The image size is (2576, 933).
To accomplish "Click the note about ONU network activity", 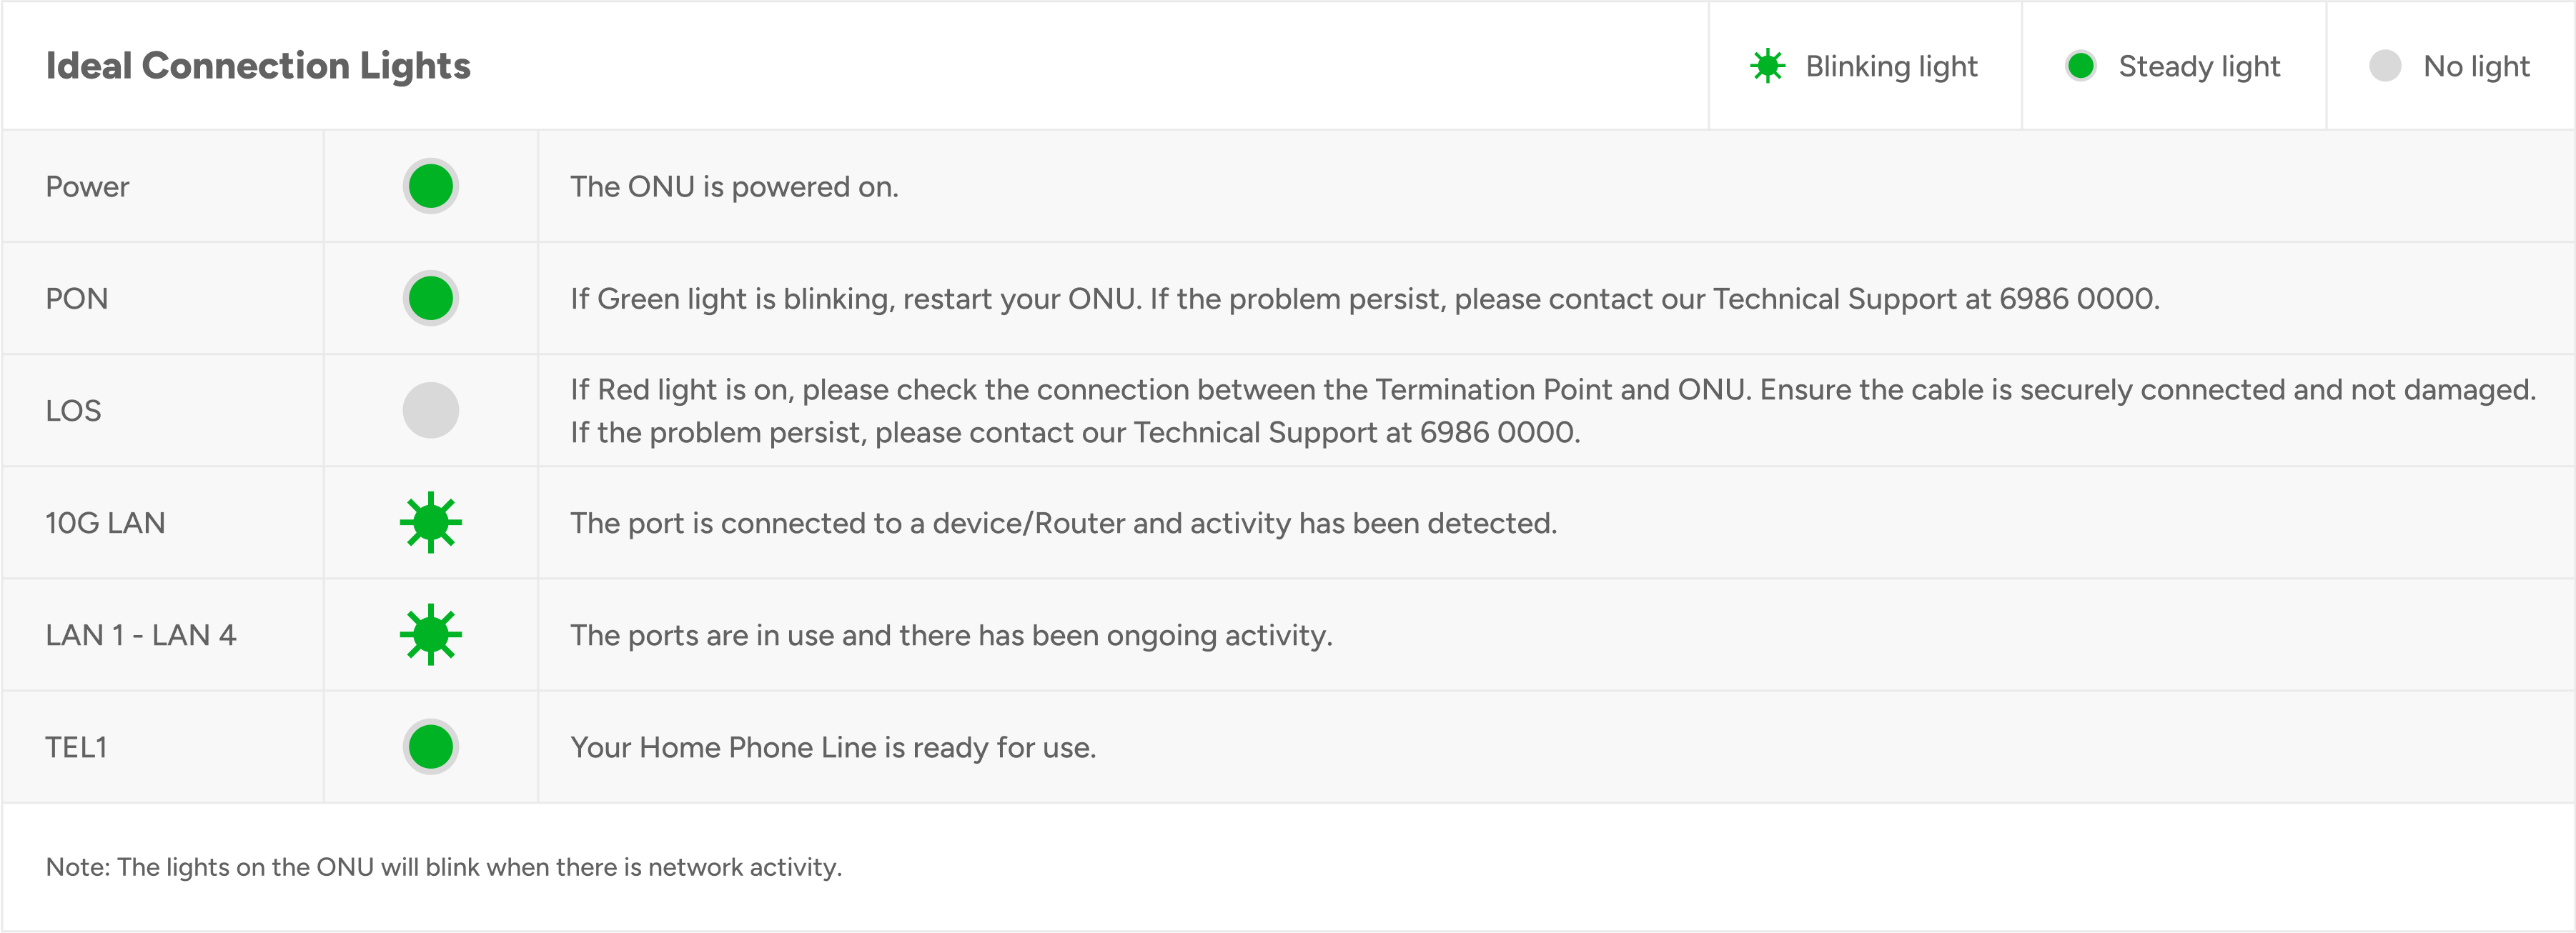I will [x=444, y=867].
